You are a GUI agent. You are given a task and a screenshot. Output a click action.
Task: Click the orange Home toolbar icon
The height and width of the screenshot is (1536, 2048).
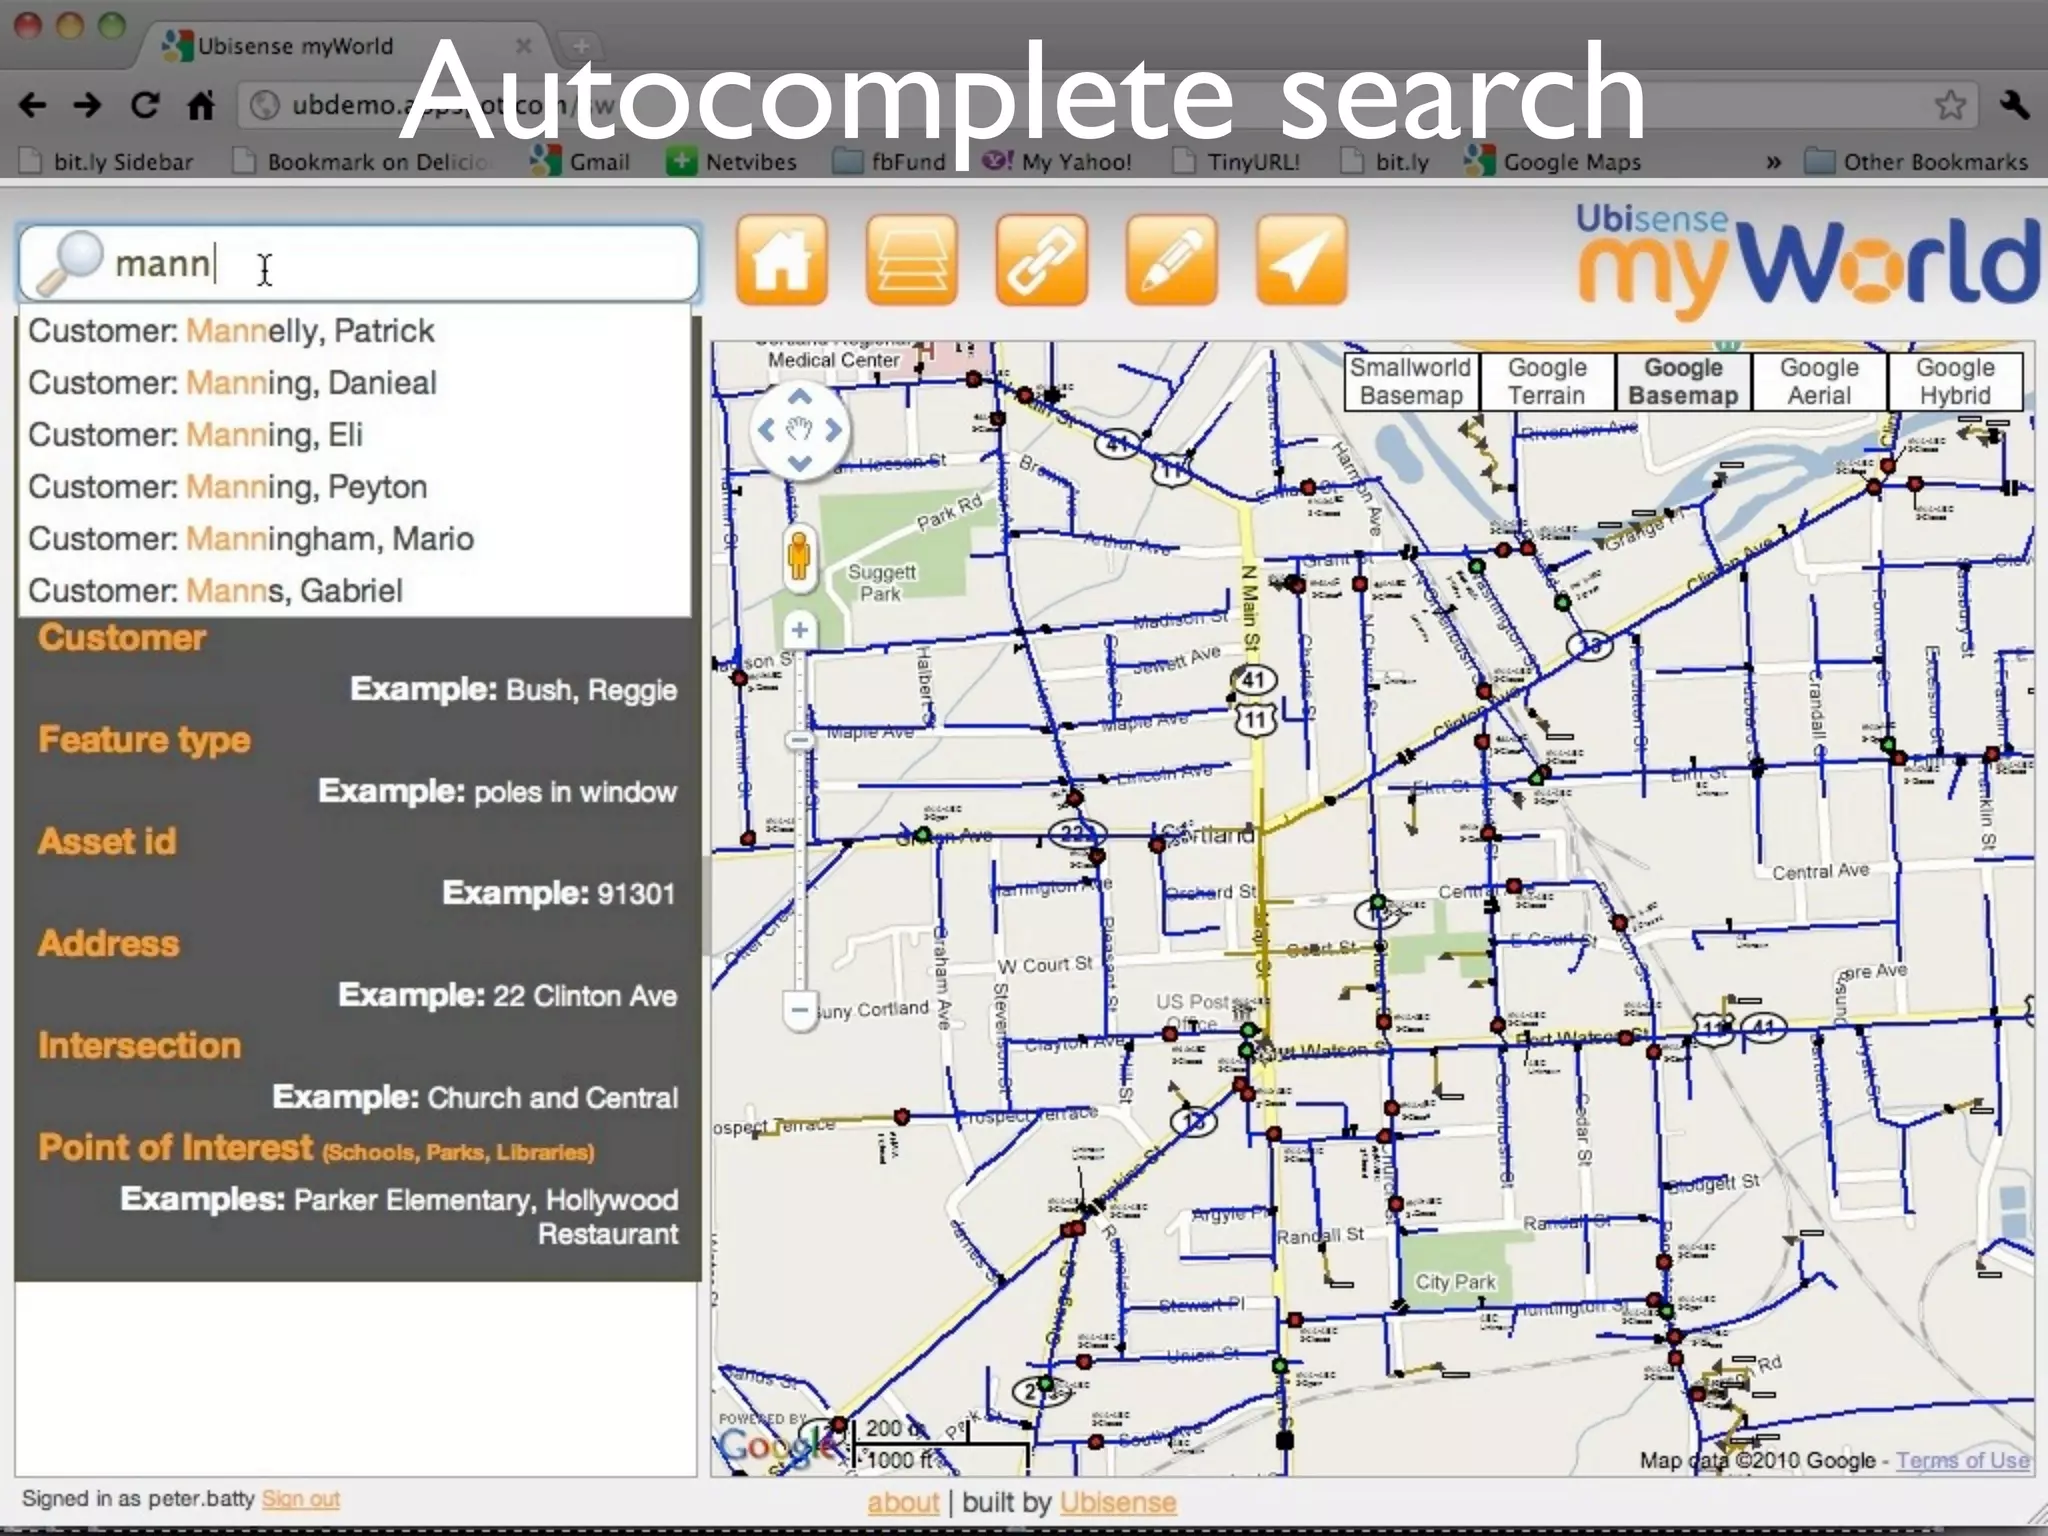[x=781, y=260]
